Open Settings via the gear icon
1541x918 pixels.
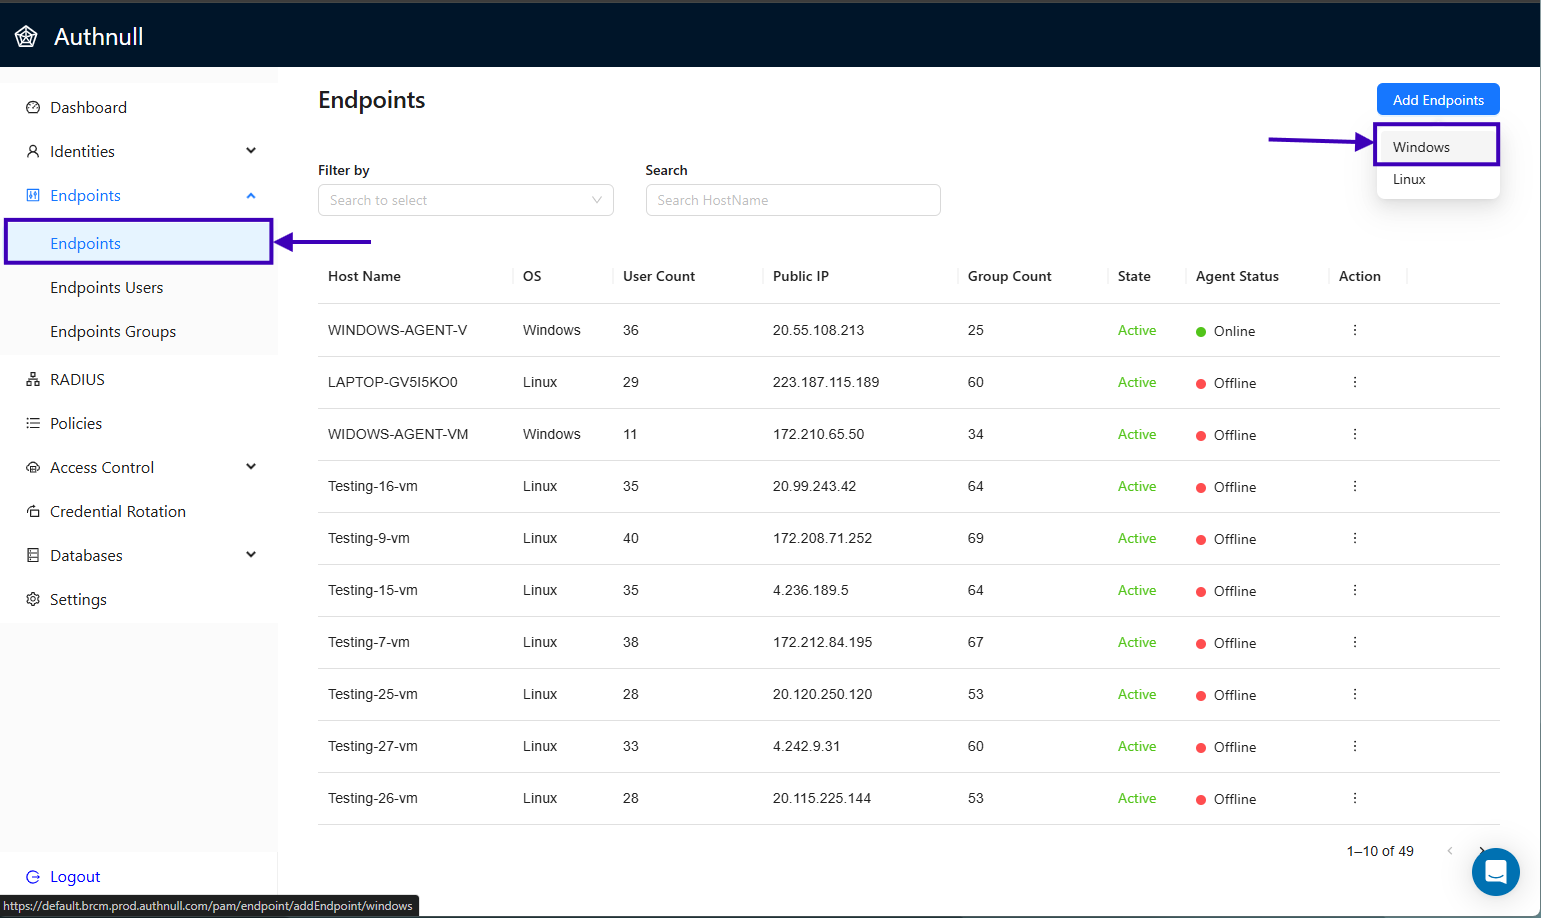click(x=33, y=599)
